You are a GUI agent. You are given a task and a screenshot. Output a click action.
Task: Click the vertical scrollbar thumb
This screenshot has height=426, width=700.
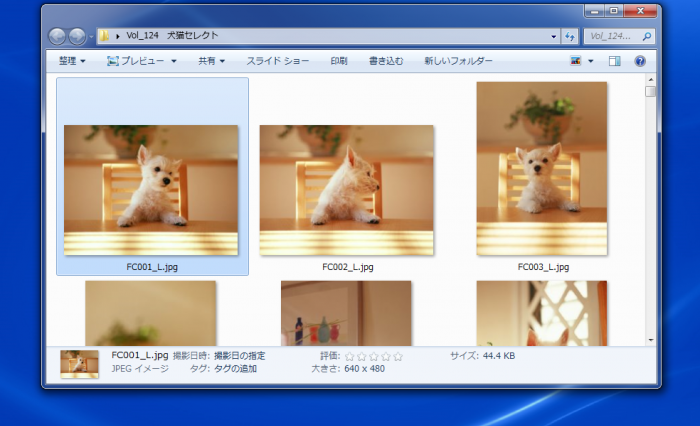click(651, 92)
